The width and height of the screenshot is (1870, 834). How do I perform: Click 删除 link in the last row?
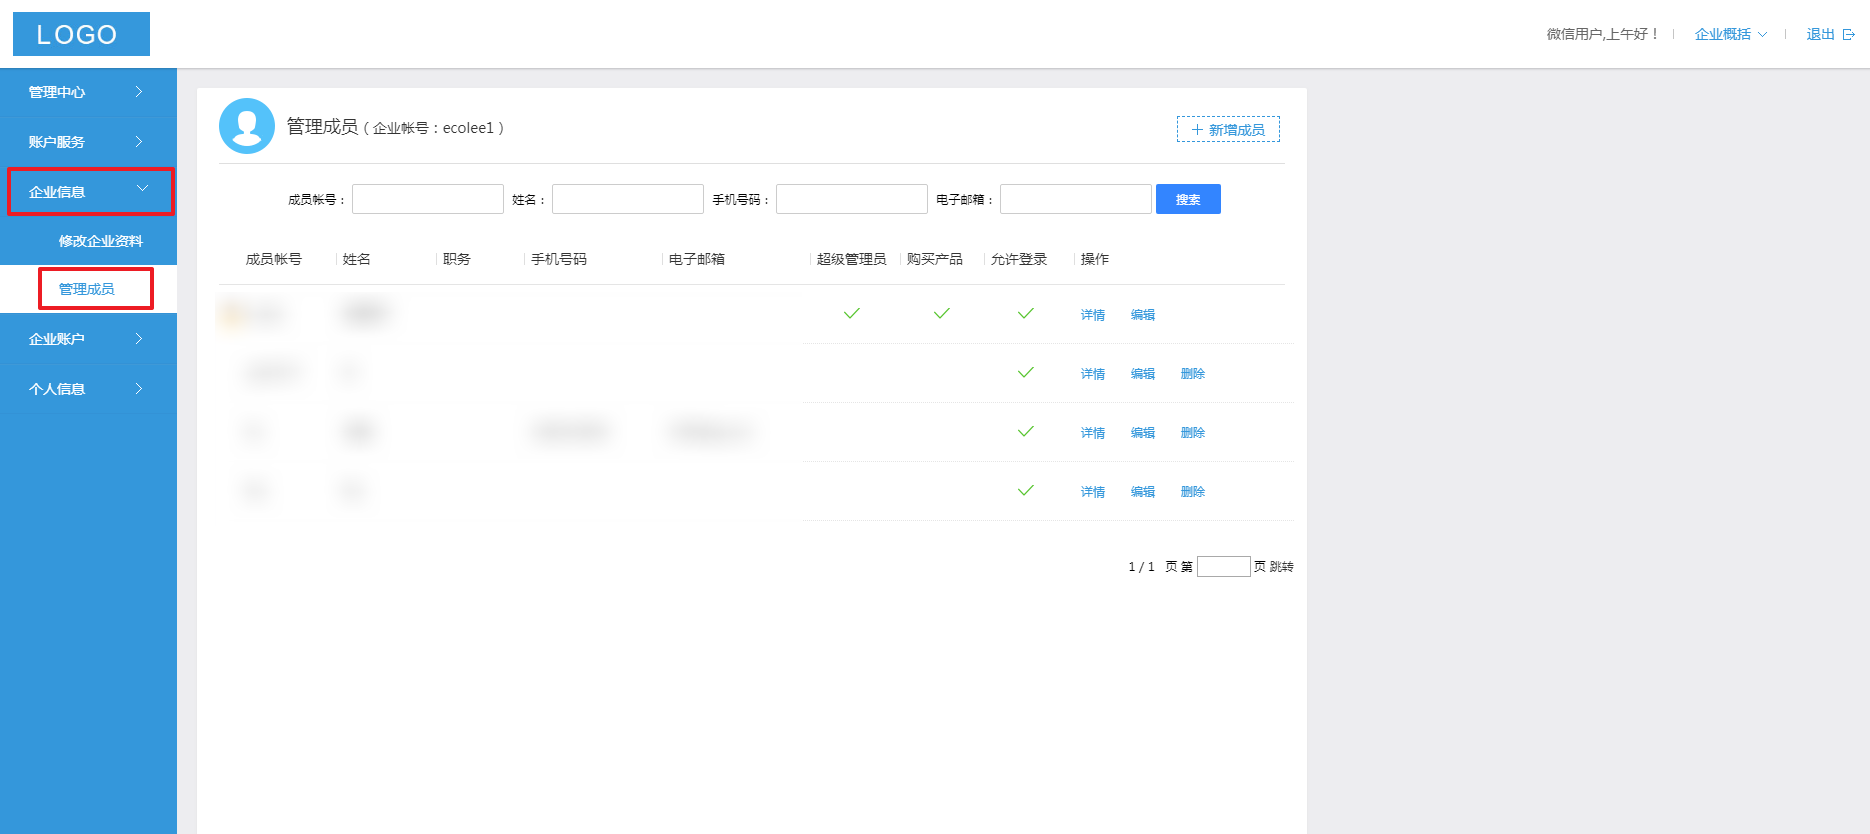point(1192,492)
